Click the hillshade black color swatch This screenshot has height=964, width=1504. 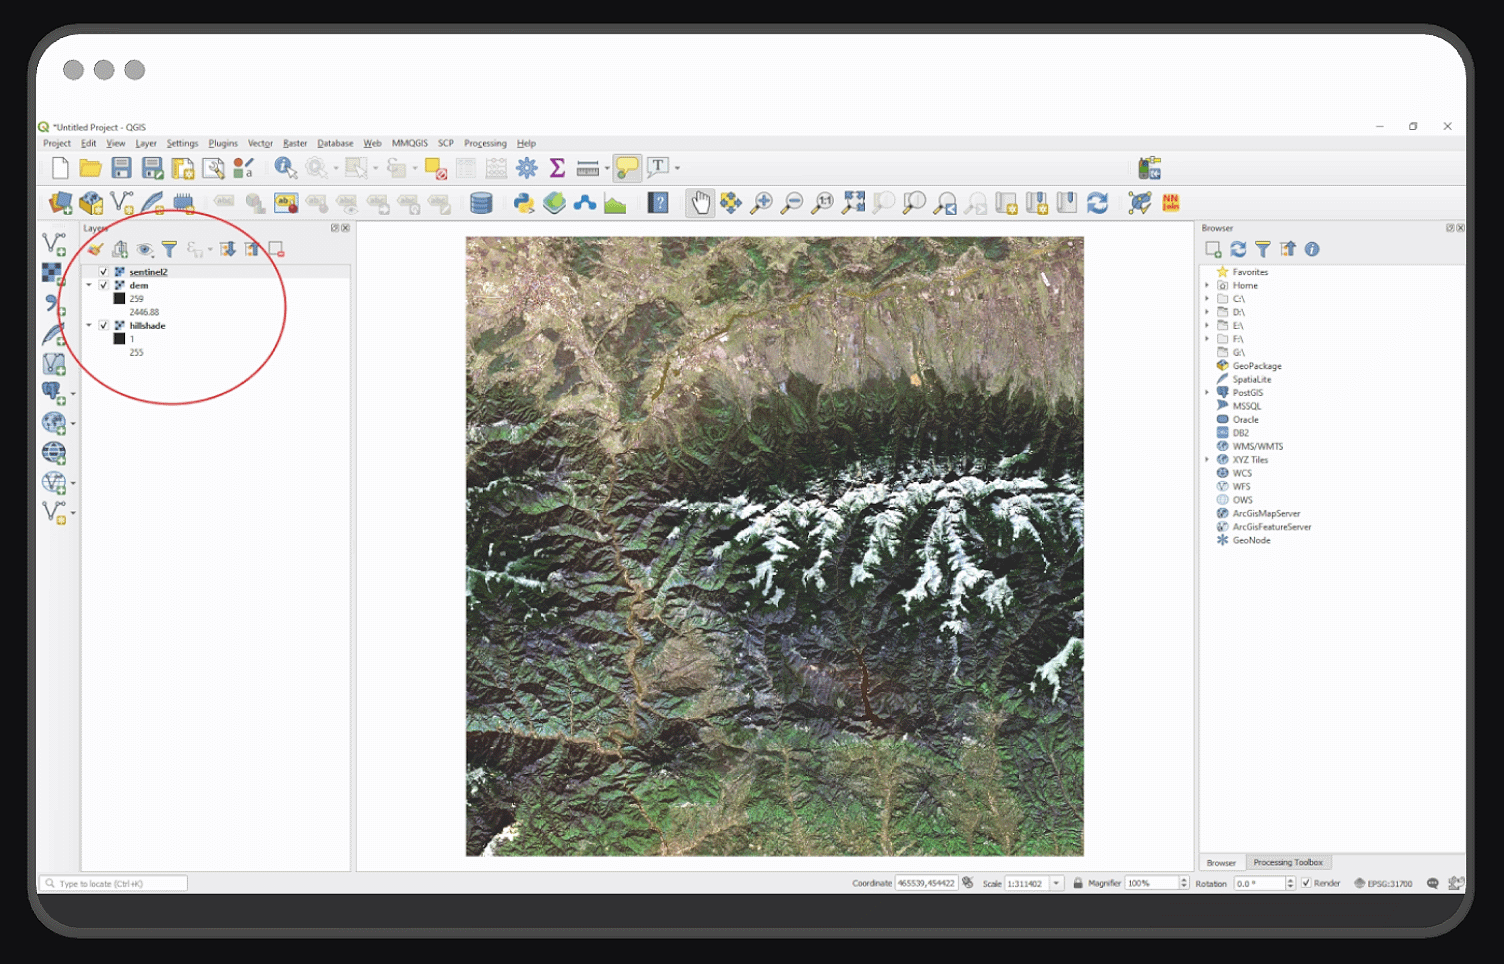[x=119, y=338]
